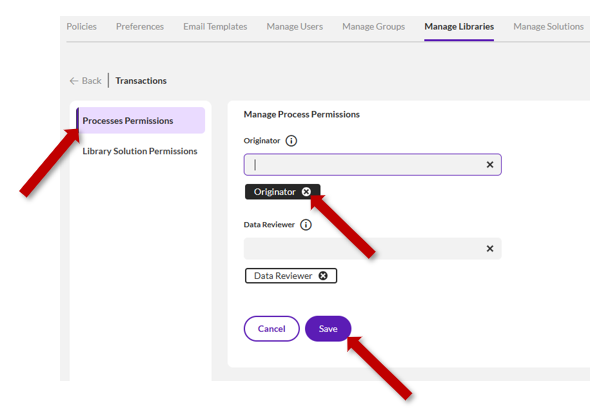The height and width of the screenshot is (420, 610).
Task: Select the Manage Groups tab
Action: point(373,27)
